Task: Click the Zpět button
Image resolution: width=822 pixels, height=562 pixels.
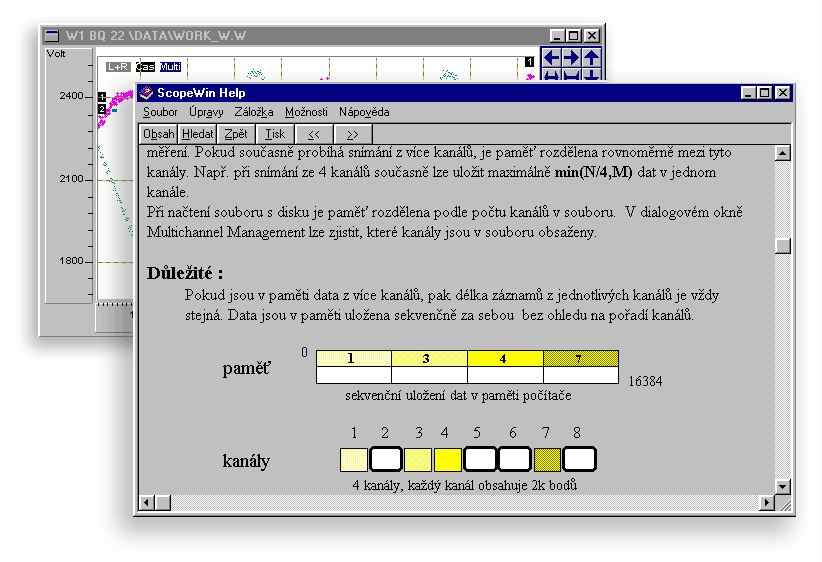Action: click(236, 134)
